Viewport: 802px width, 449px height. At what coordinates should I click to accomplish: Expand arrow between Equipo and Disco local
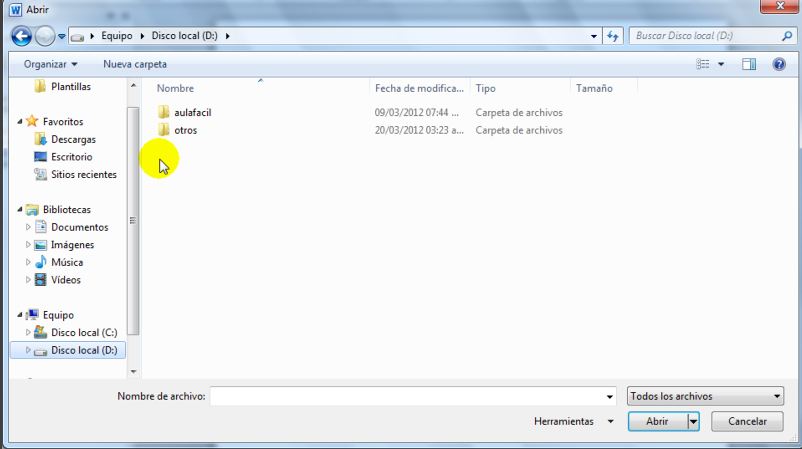coord(142,36)
